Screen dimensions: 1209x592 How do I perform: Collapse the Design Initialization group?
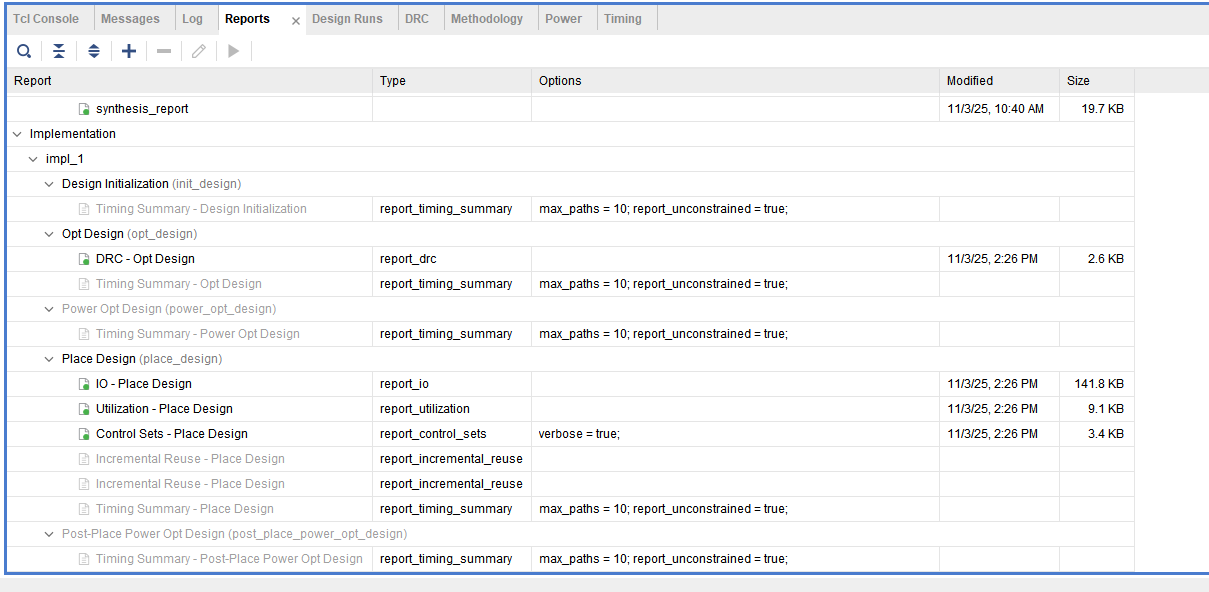pos(50,184)
